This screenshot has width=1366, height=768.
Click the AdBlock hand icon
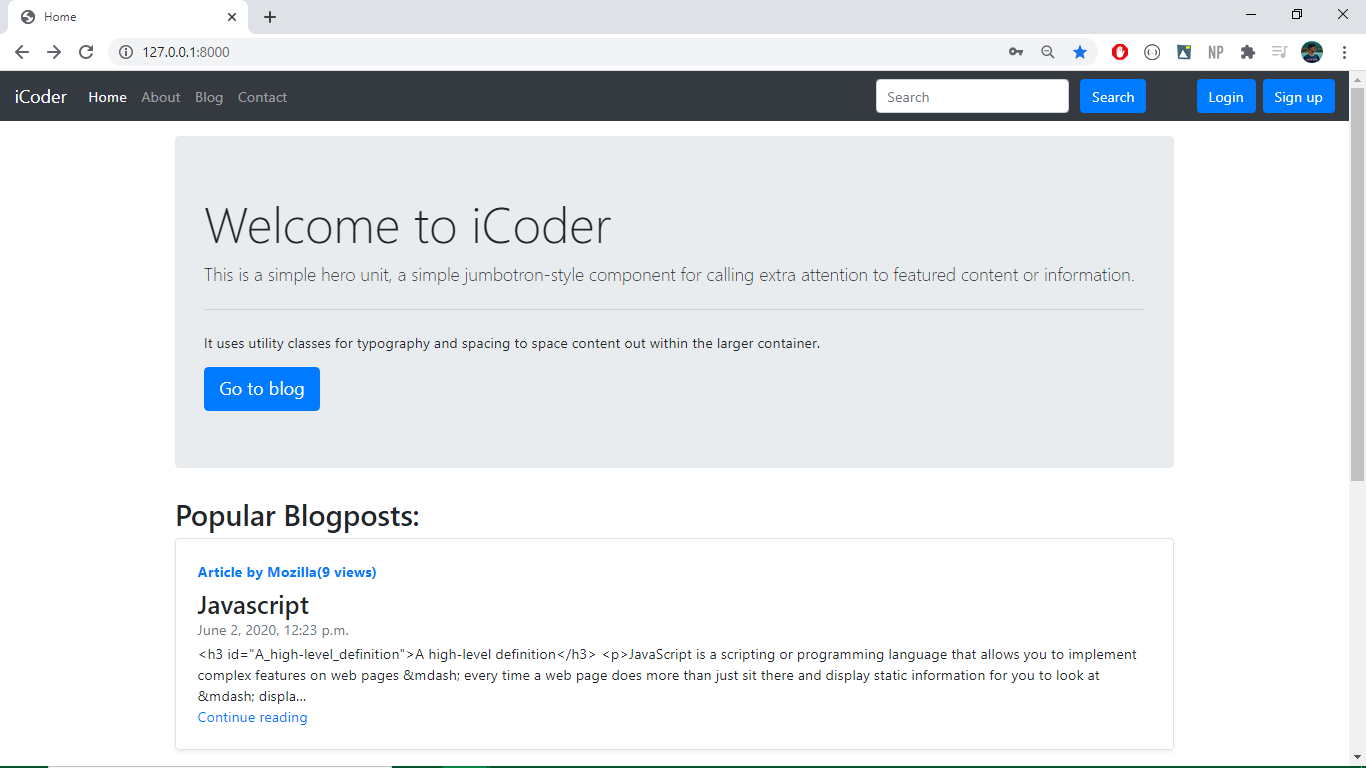point(1119,51)
